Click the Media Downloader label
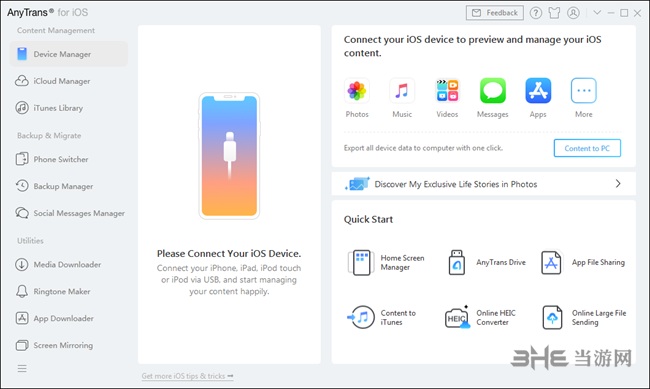The image size is (650, 389). click(67, 265)
